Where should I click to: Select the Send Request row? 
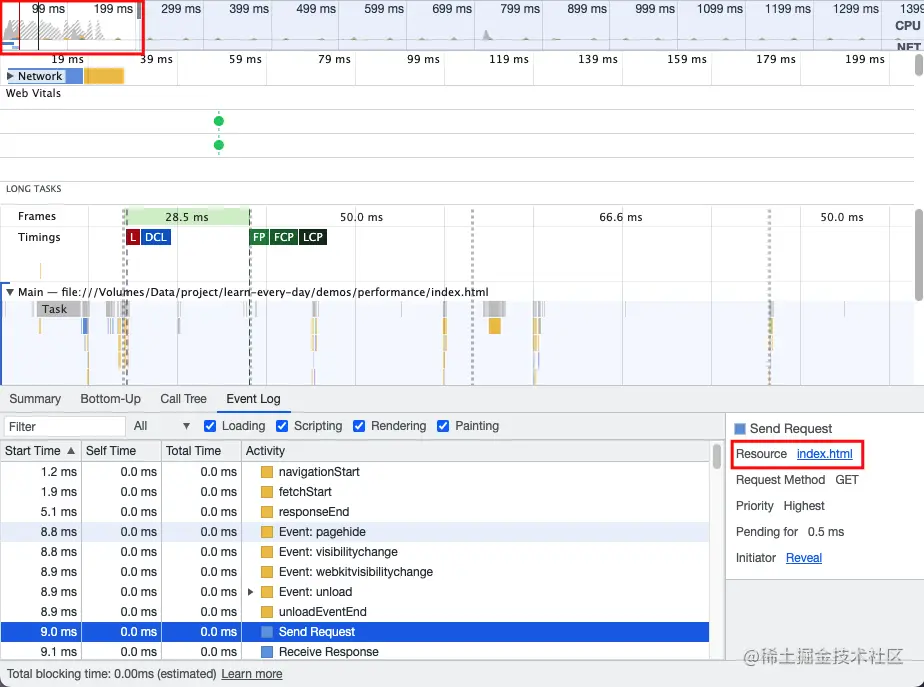coord(355,632)
